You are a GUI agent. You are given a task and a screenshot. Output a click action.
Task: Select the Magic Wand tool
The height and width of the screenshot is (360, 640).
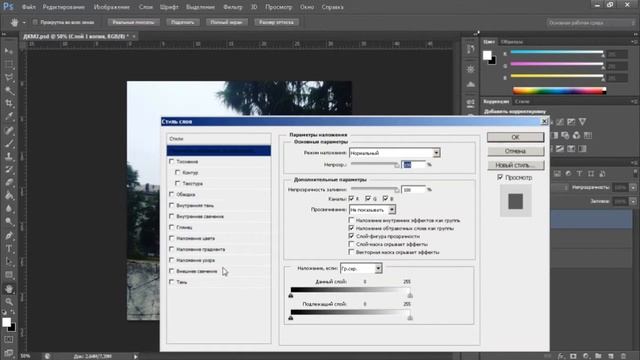pyautogui.click(x=9, y=91)
